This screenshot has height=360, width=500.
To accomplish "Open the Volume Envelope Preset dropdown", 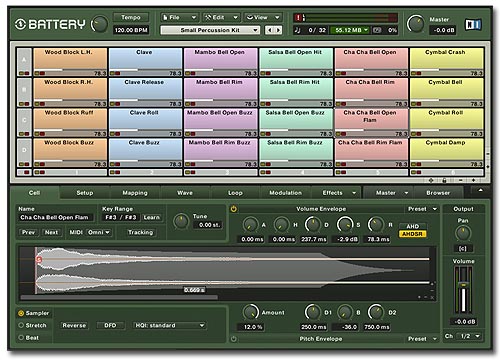I will coord(422,209).
